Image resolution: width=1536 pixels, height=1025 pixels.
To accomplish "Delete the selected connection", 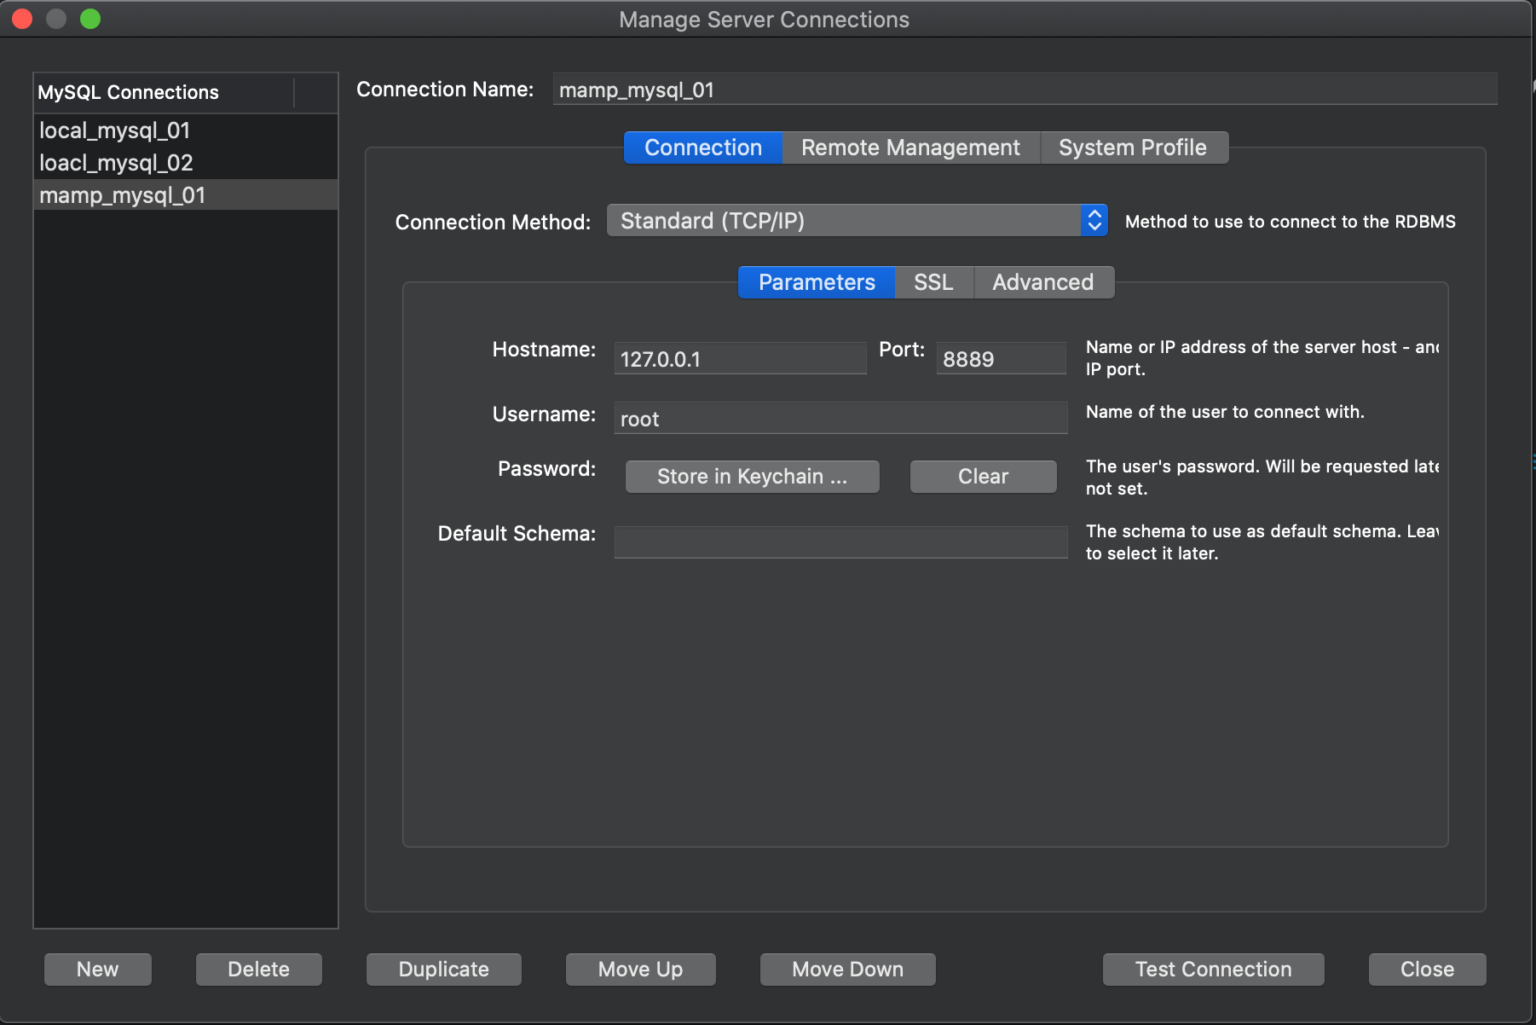I will click(258, 969).
